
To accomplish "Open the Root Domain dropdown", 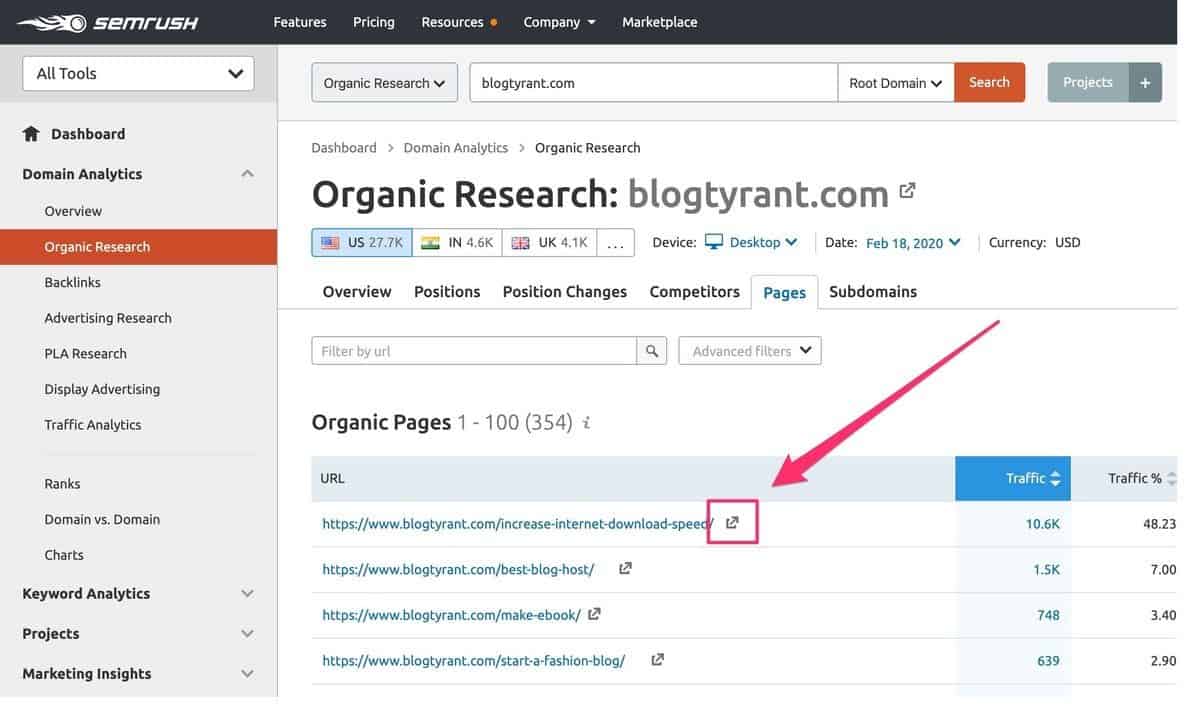I will click(896, 83).
